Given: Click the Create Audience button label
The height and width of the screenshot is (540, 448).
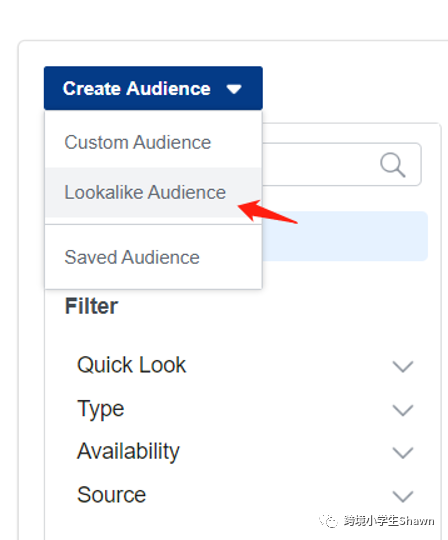Looking at the screenshot, I should [x=136, y=89].
